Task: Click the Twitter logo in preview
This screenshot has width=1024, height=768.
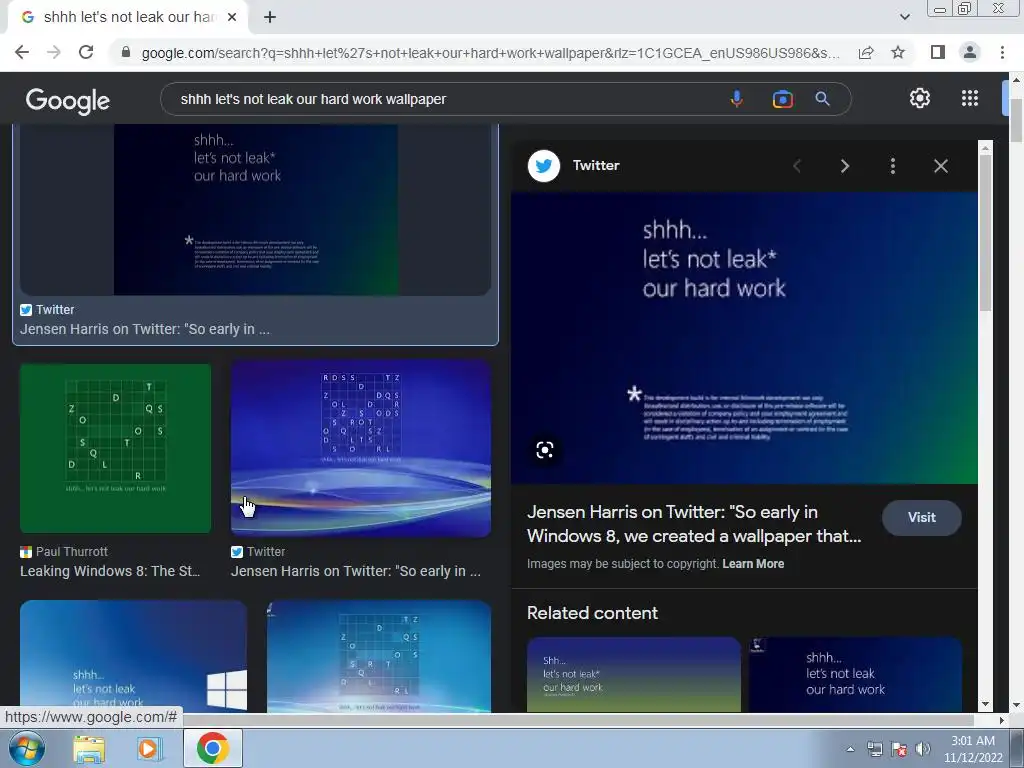Action: tap(543, 166)
